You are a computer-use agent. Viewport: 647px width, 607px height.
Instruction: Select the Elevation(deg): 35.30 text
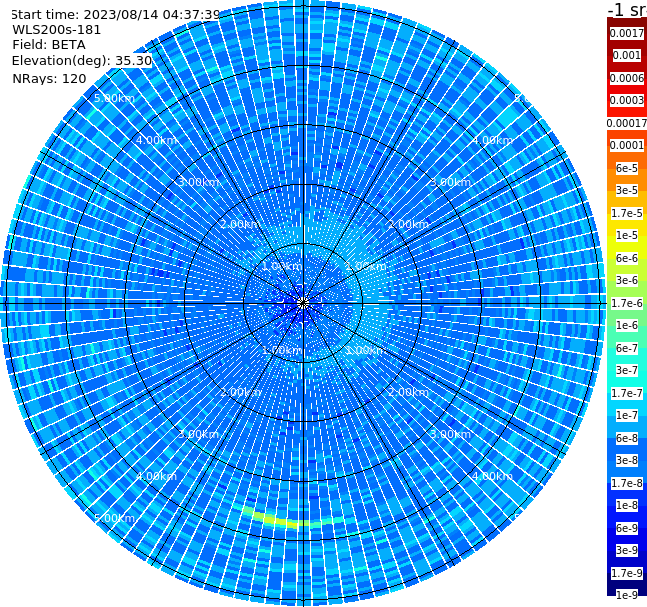82,61
